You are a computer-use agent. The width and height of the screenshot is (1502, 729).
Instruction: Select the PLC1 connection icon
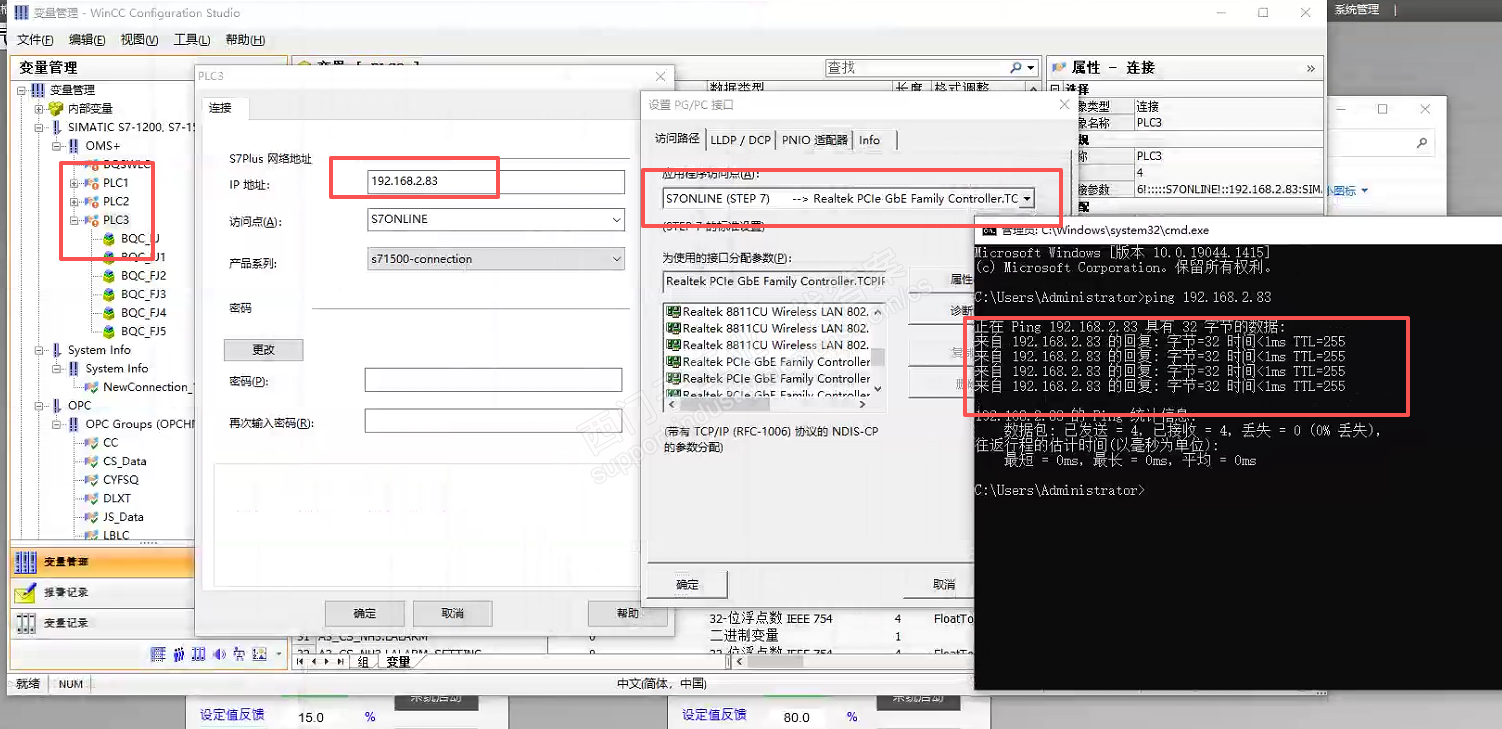coord(91,183)
